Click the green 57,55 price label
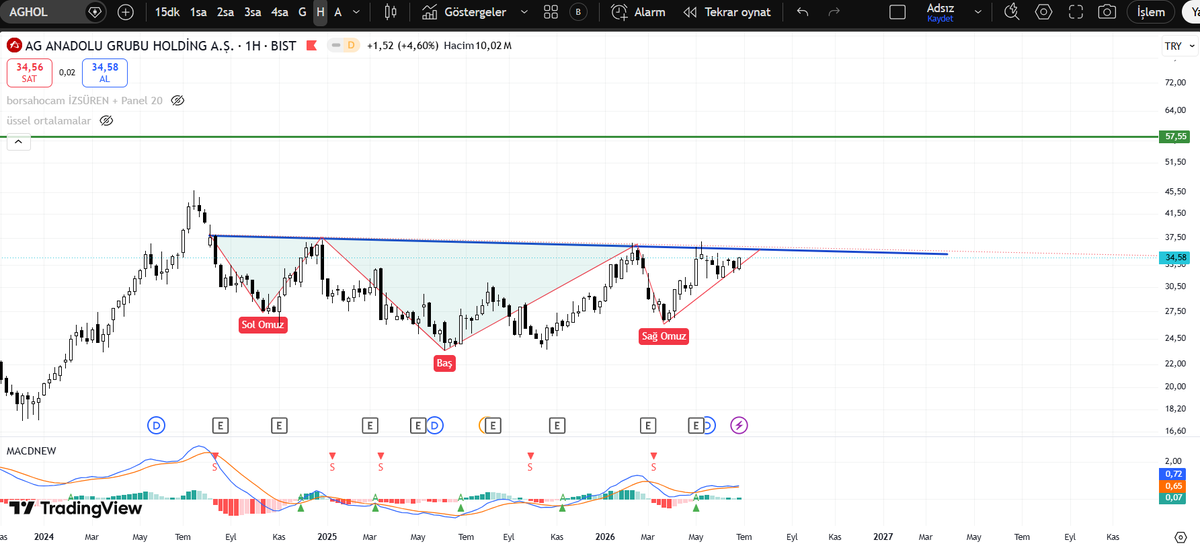1200x546 pixels. click(1175, 136)
